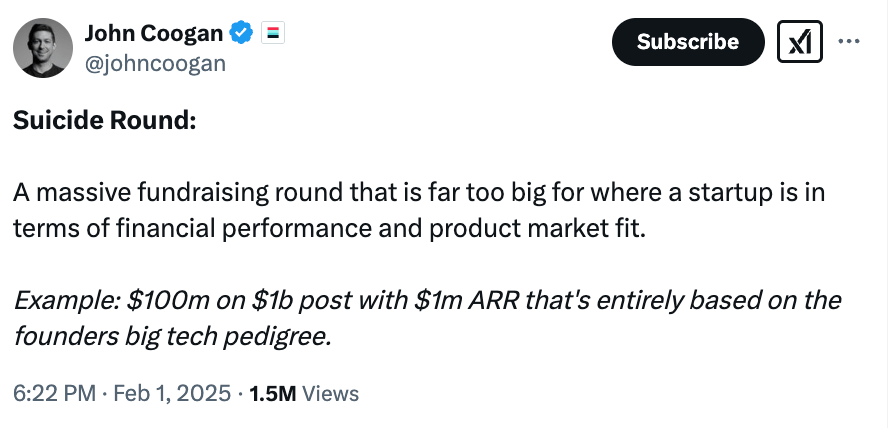
Task: Click the italic word "Example:"
Action: (x=66, y=300)
